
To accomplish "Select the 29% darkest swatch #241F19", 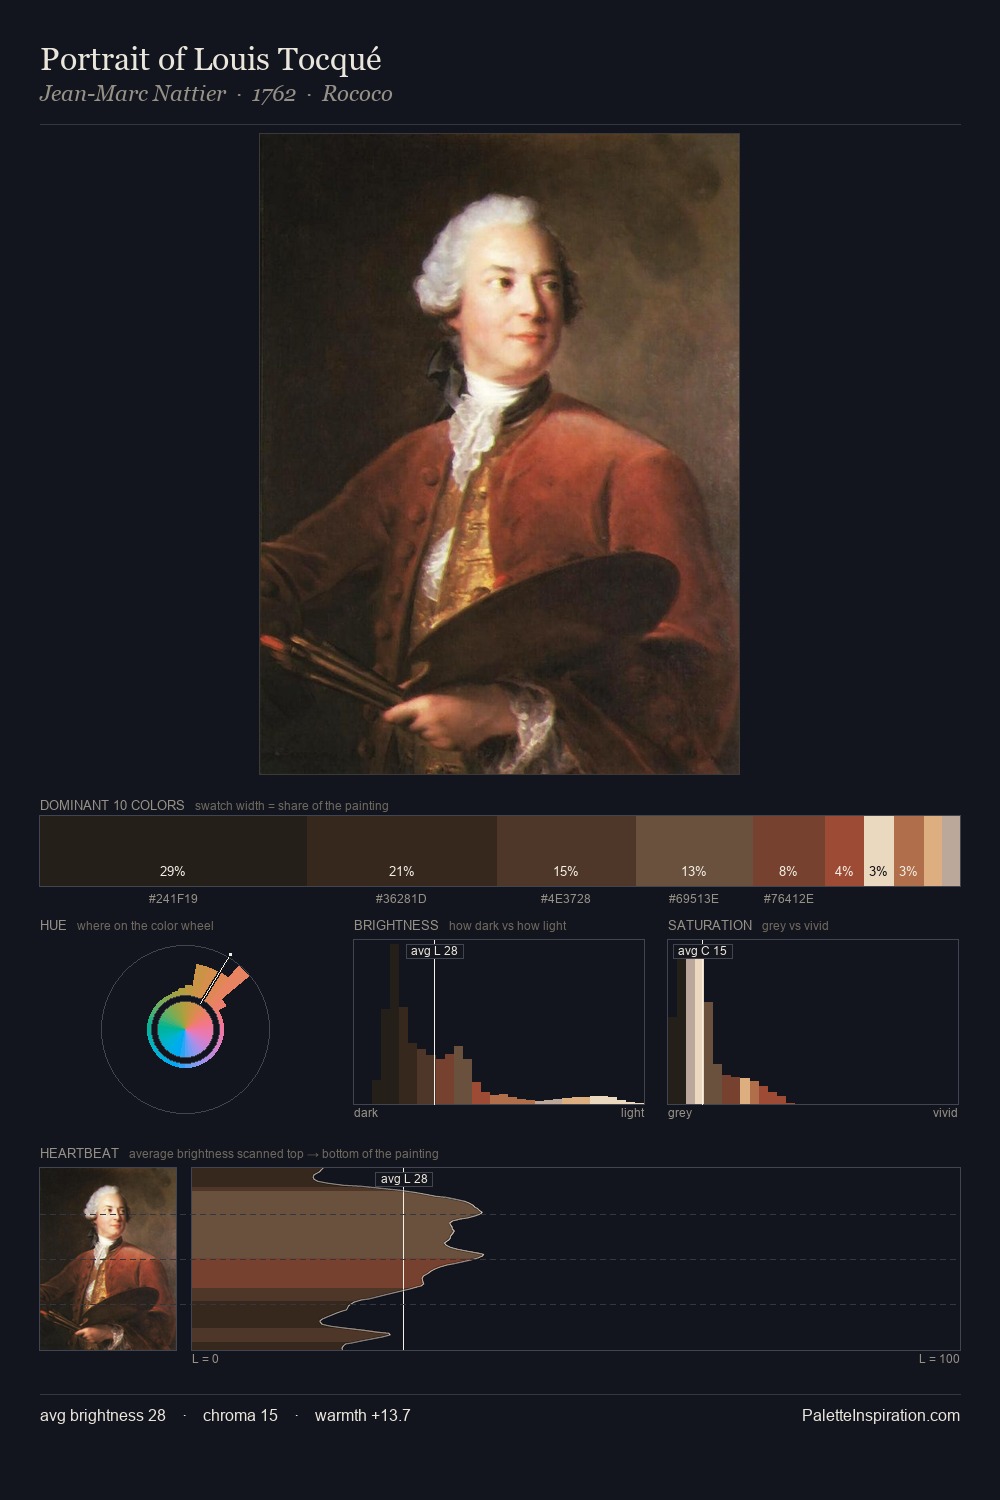I will (x=173, y=851).
